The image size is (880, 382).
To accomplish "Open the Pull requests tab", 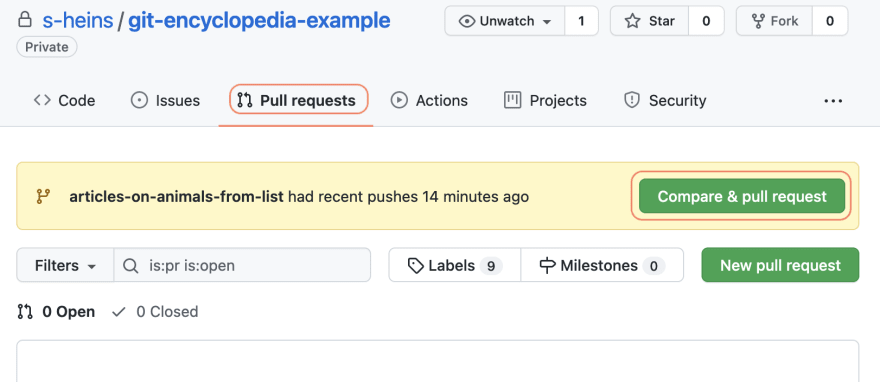I will coord(299,100).
